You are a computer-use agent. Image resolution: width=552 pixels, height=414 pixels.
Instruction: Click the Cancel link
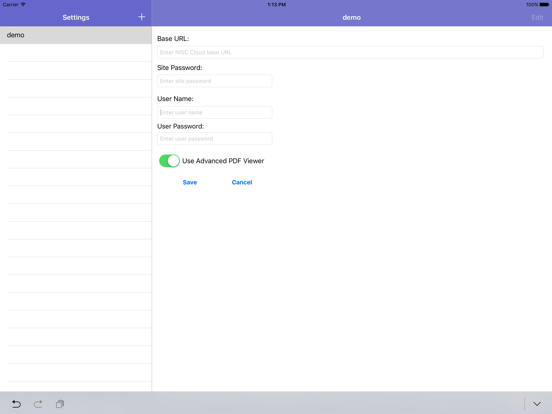click(242, 182)
